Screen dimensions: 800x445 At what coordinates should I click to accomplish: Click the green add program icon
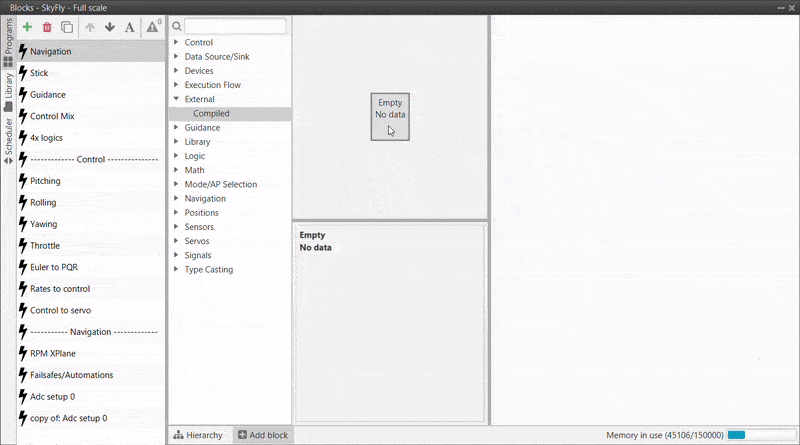coord(27,27)
